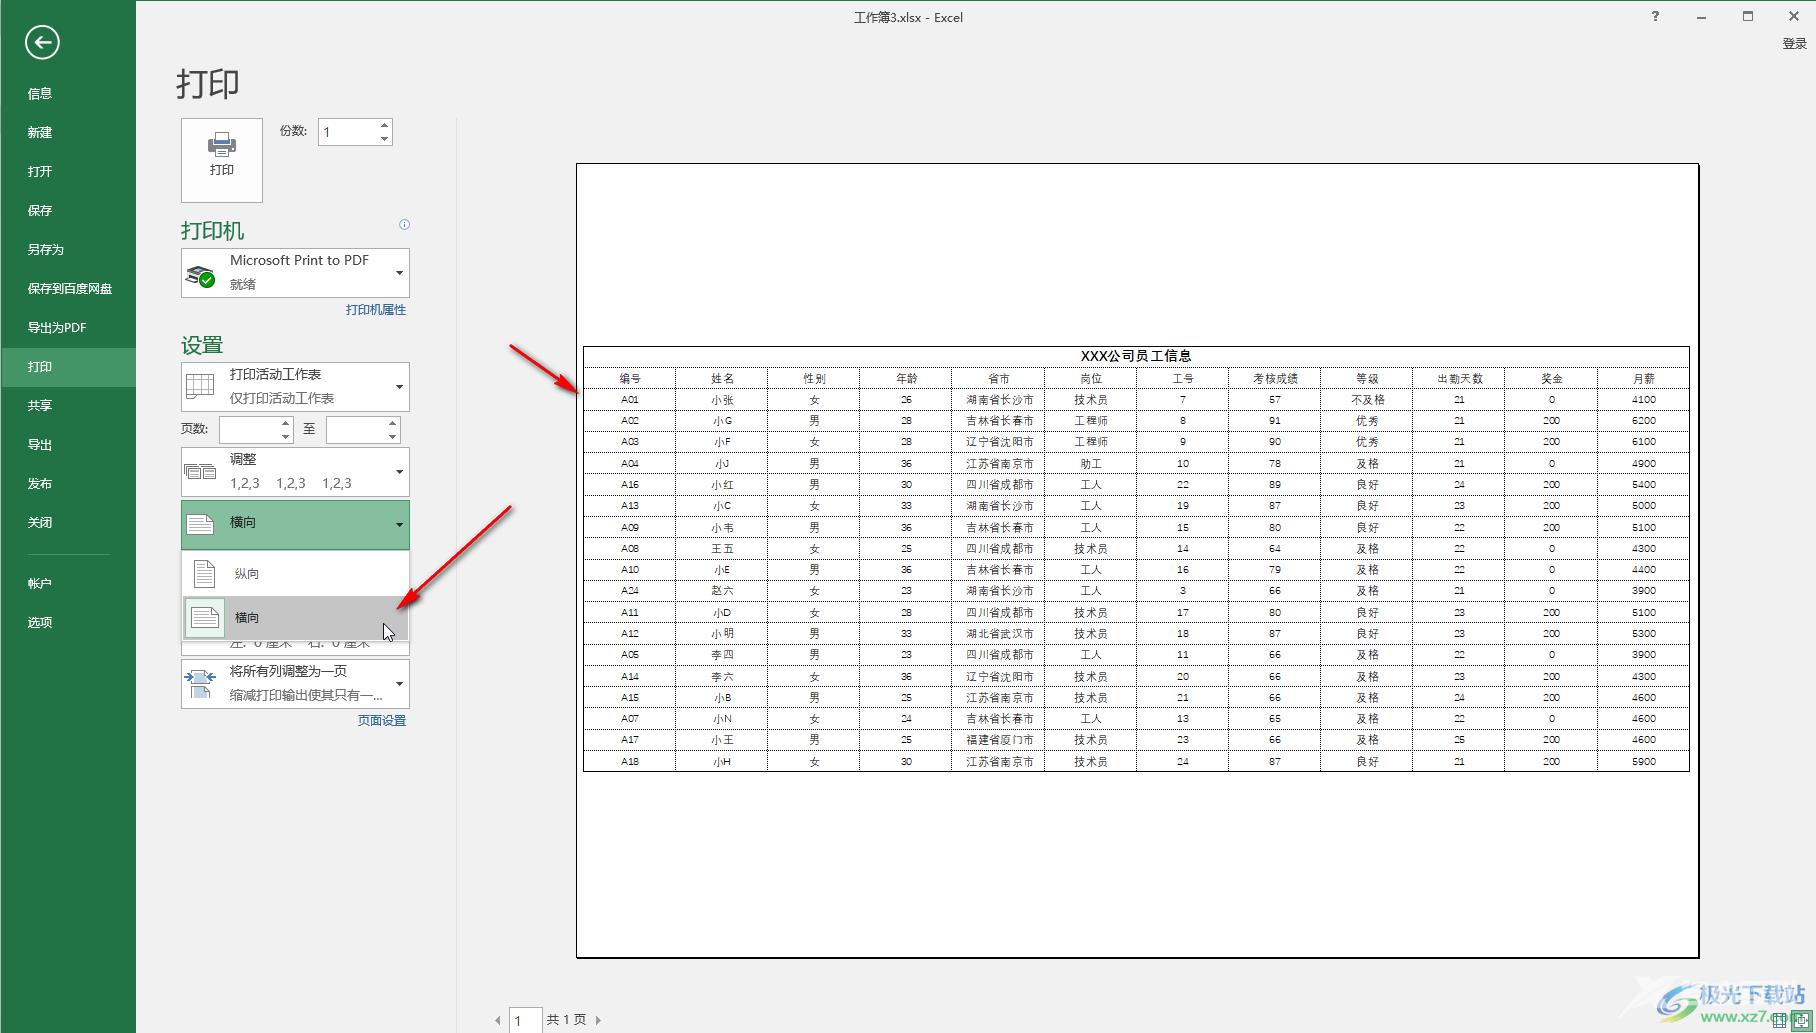The height and width of the screenshot is (1033, 1816).
Task: Open printer info tooltip icon
Action: coord(404,224)
